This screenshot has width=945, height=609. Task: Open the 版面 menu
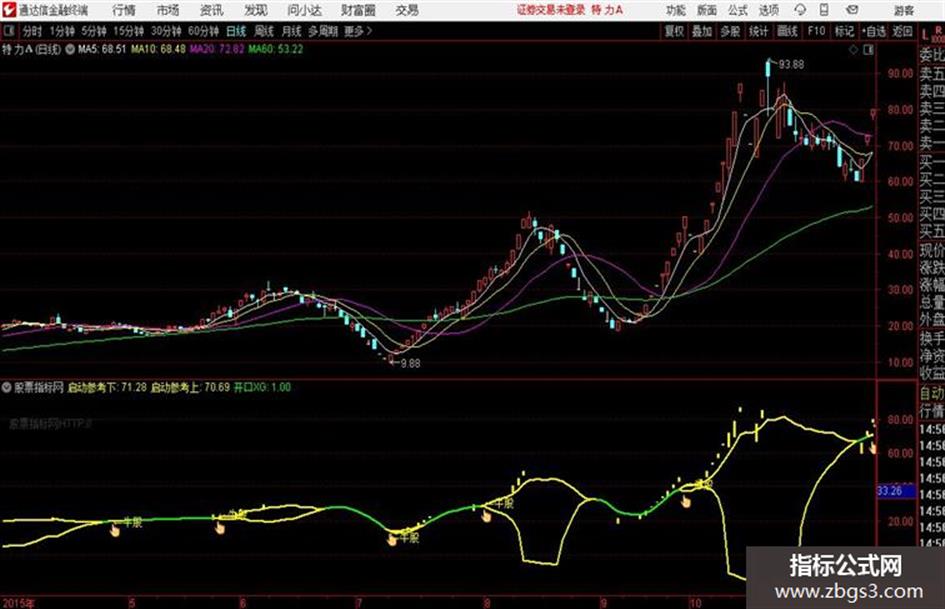(x=706, y=10)
